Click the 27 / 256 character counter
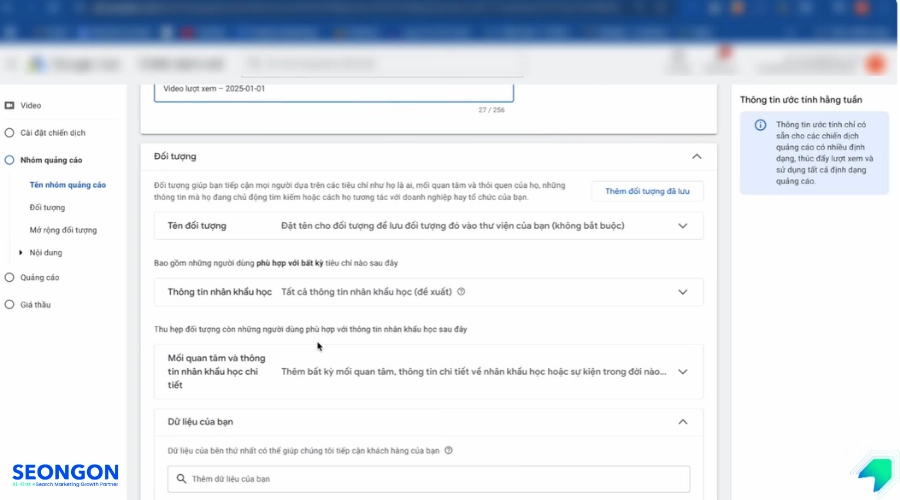The image size is (900, 500). 492,110
